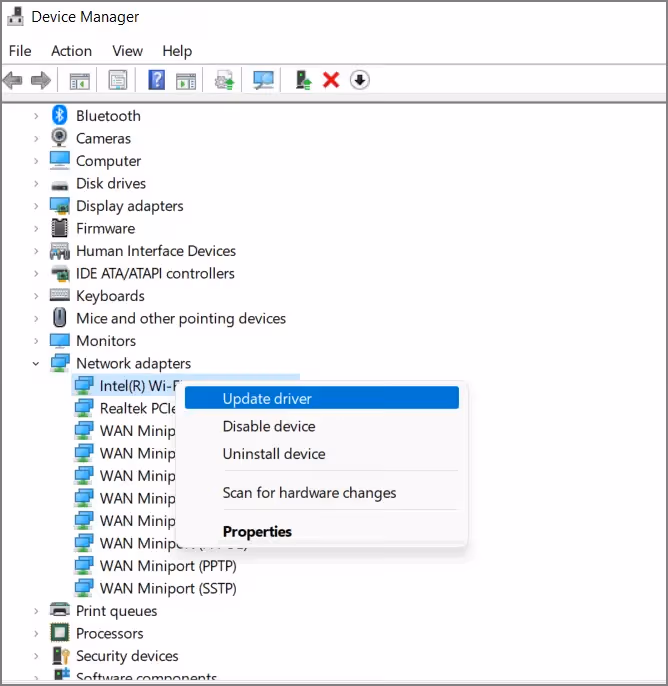Click the Security devices key icon

point(61,655)
